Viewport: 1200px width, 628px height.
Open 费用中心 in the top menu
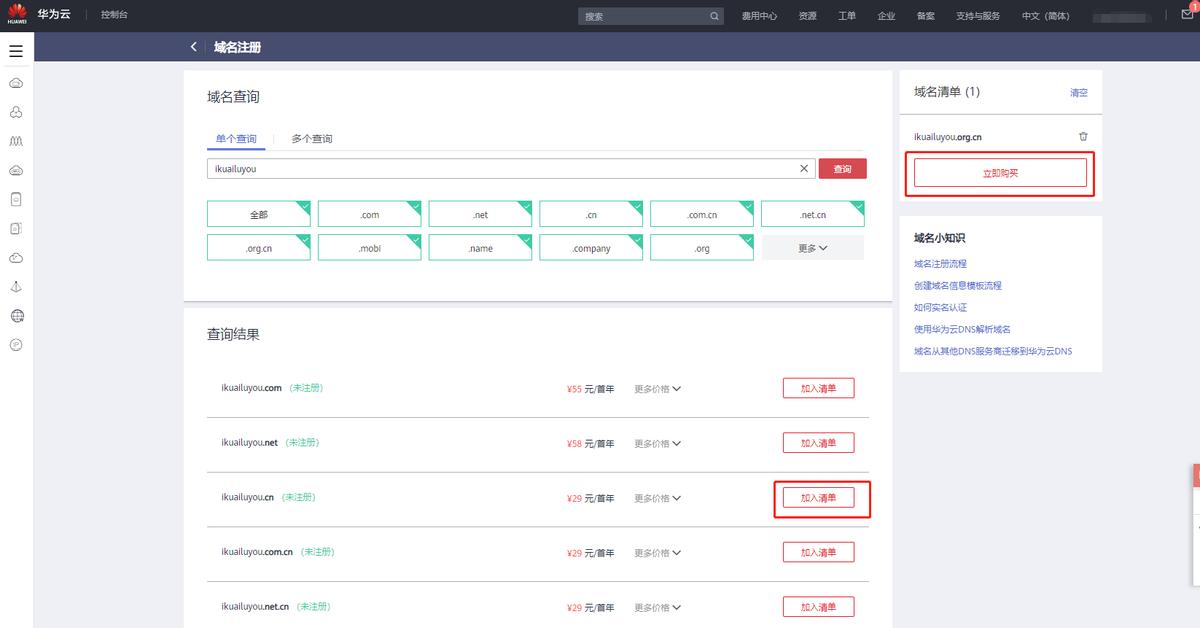pyautogui.click(x=759, y=16)
